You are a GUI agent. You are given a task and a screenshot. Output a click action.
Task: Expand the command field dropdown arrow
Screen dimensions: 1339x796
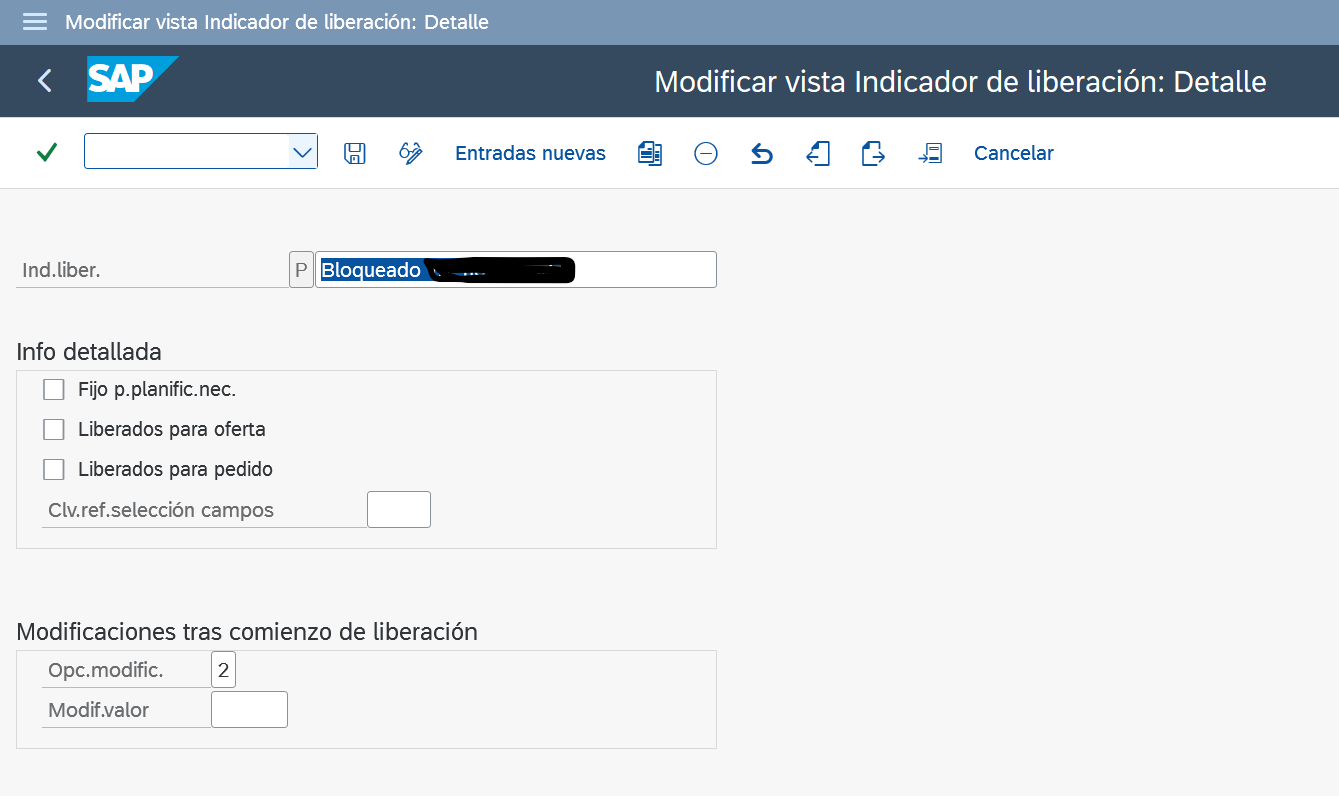click(x=301, y=152)
